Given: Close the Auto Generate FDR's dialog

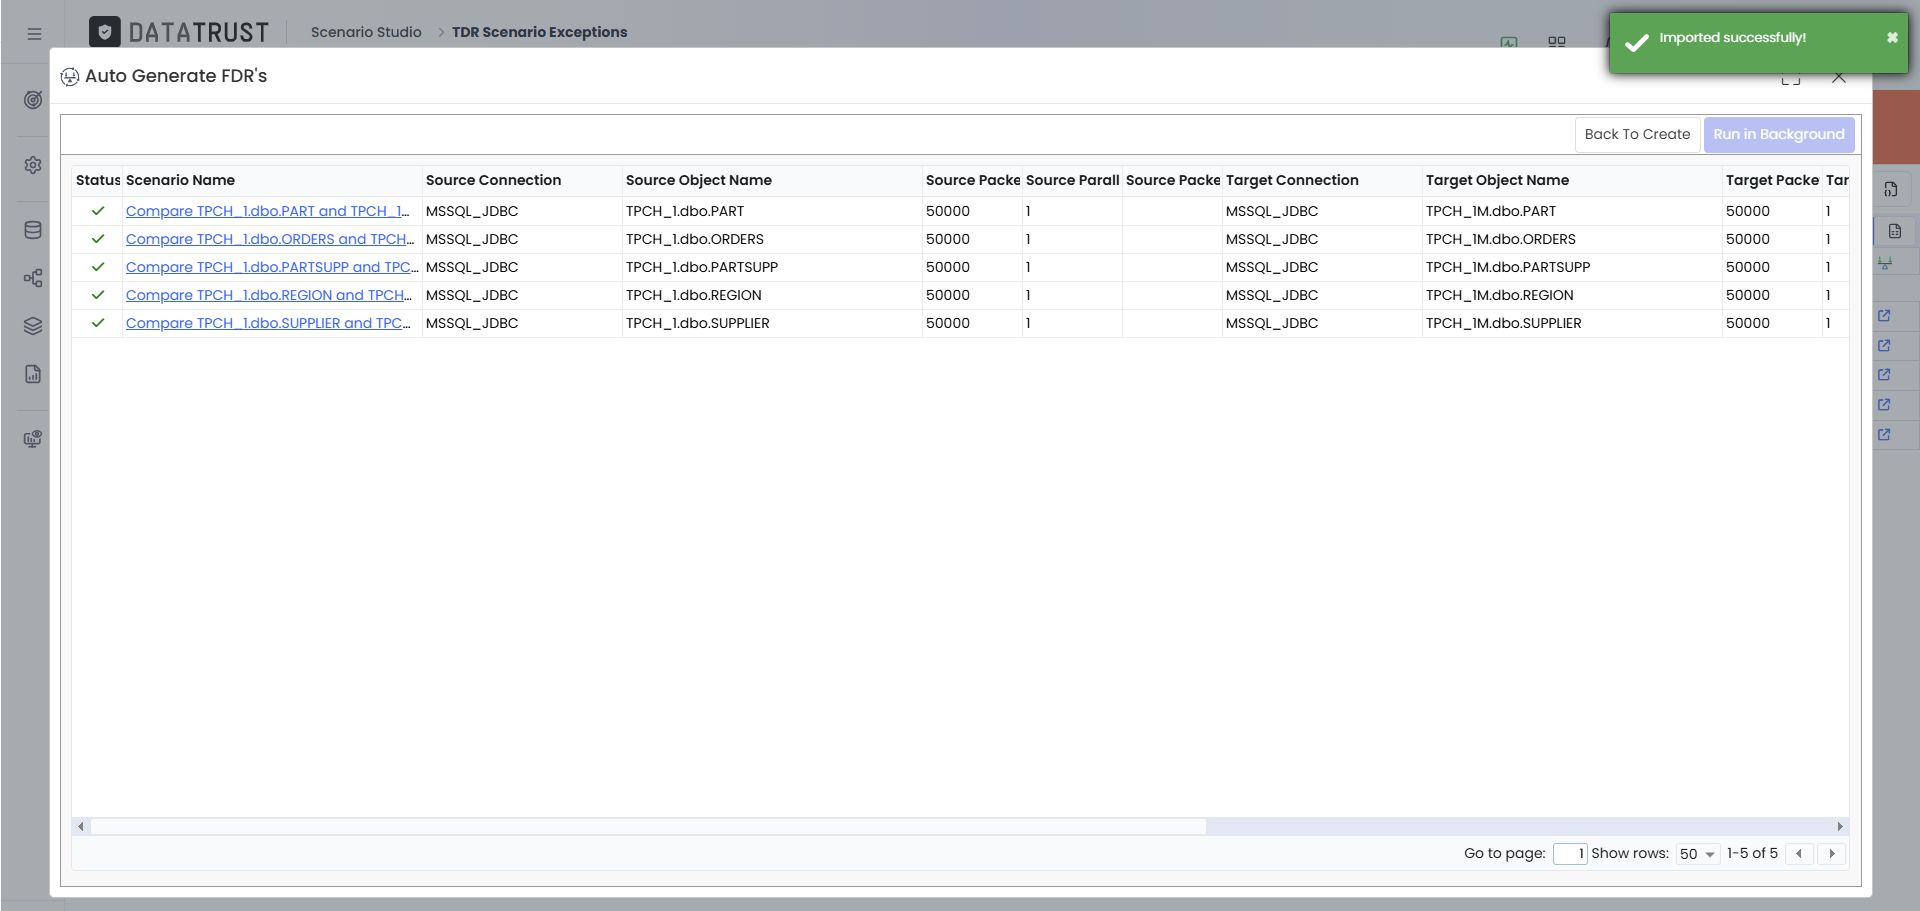Looking at the screenshot, I should click(1839, 78).
